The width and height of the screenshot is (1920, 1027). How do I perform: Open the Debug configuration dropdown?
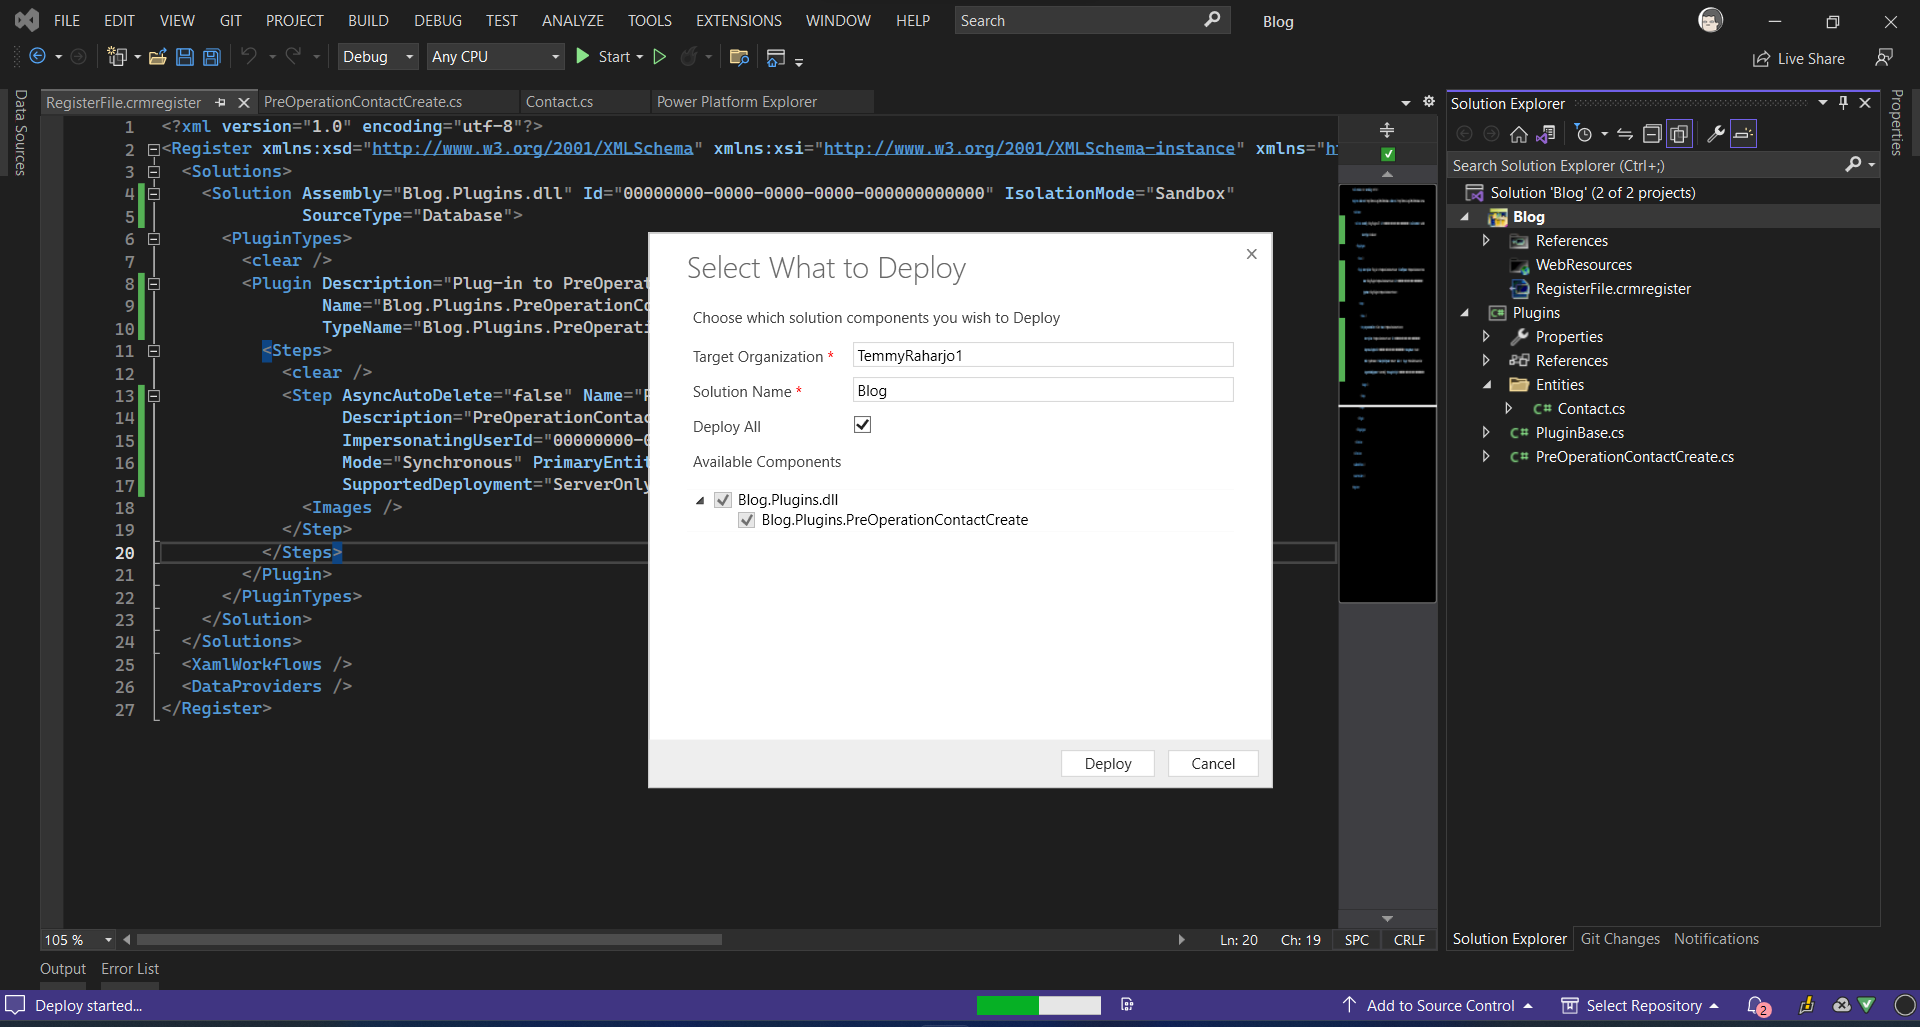[378, 57]
